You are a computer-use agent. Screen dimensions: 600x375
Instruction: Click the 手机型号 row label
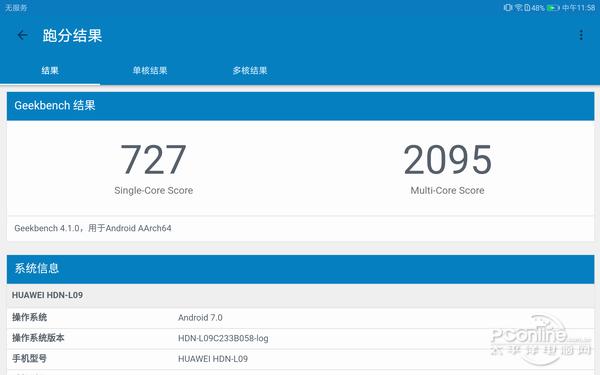pos(29,359)
